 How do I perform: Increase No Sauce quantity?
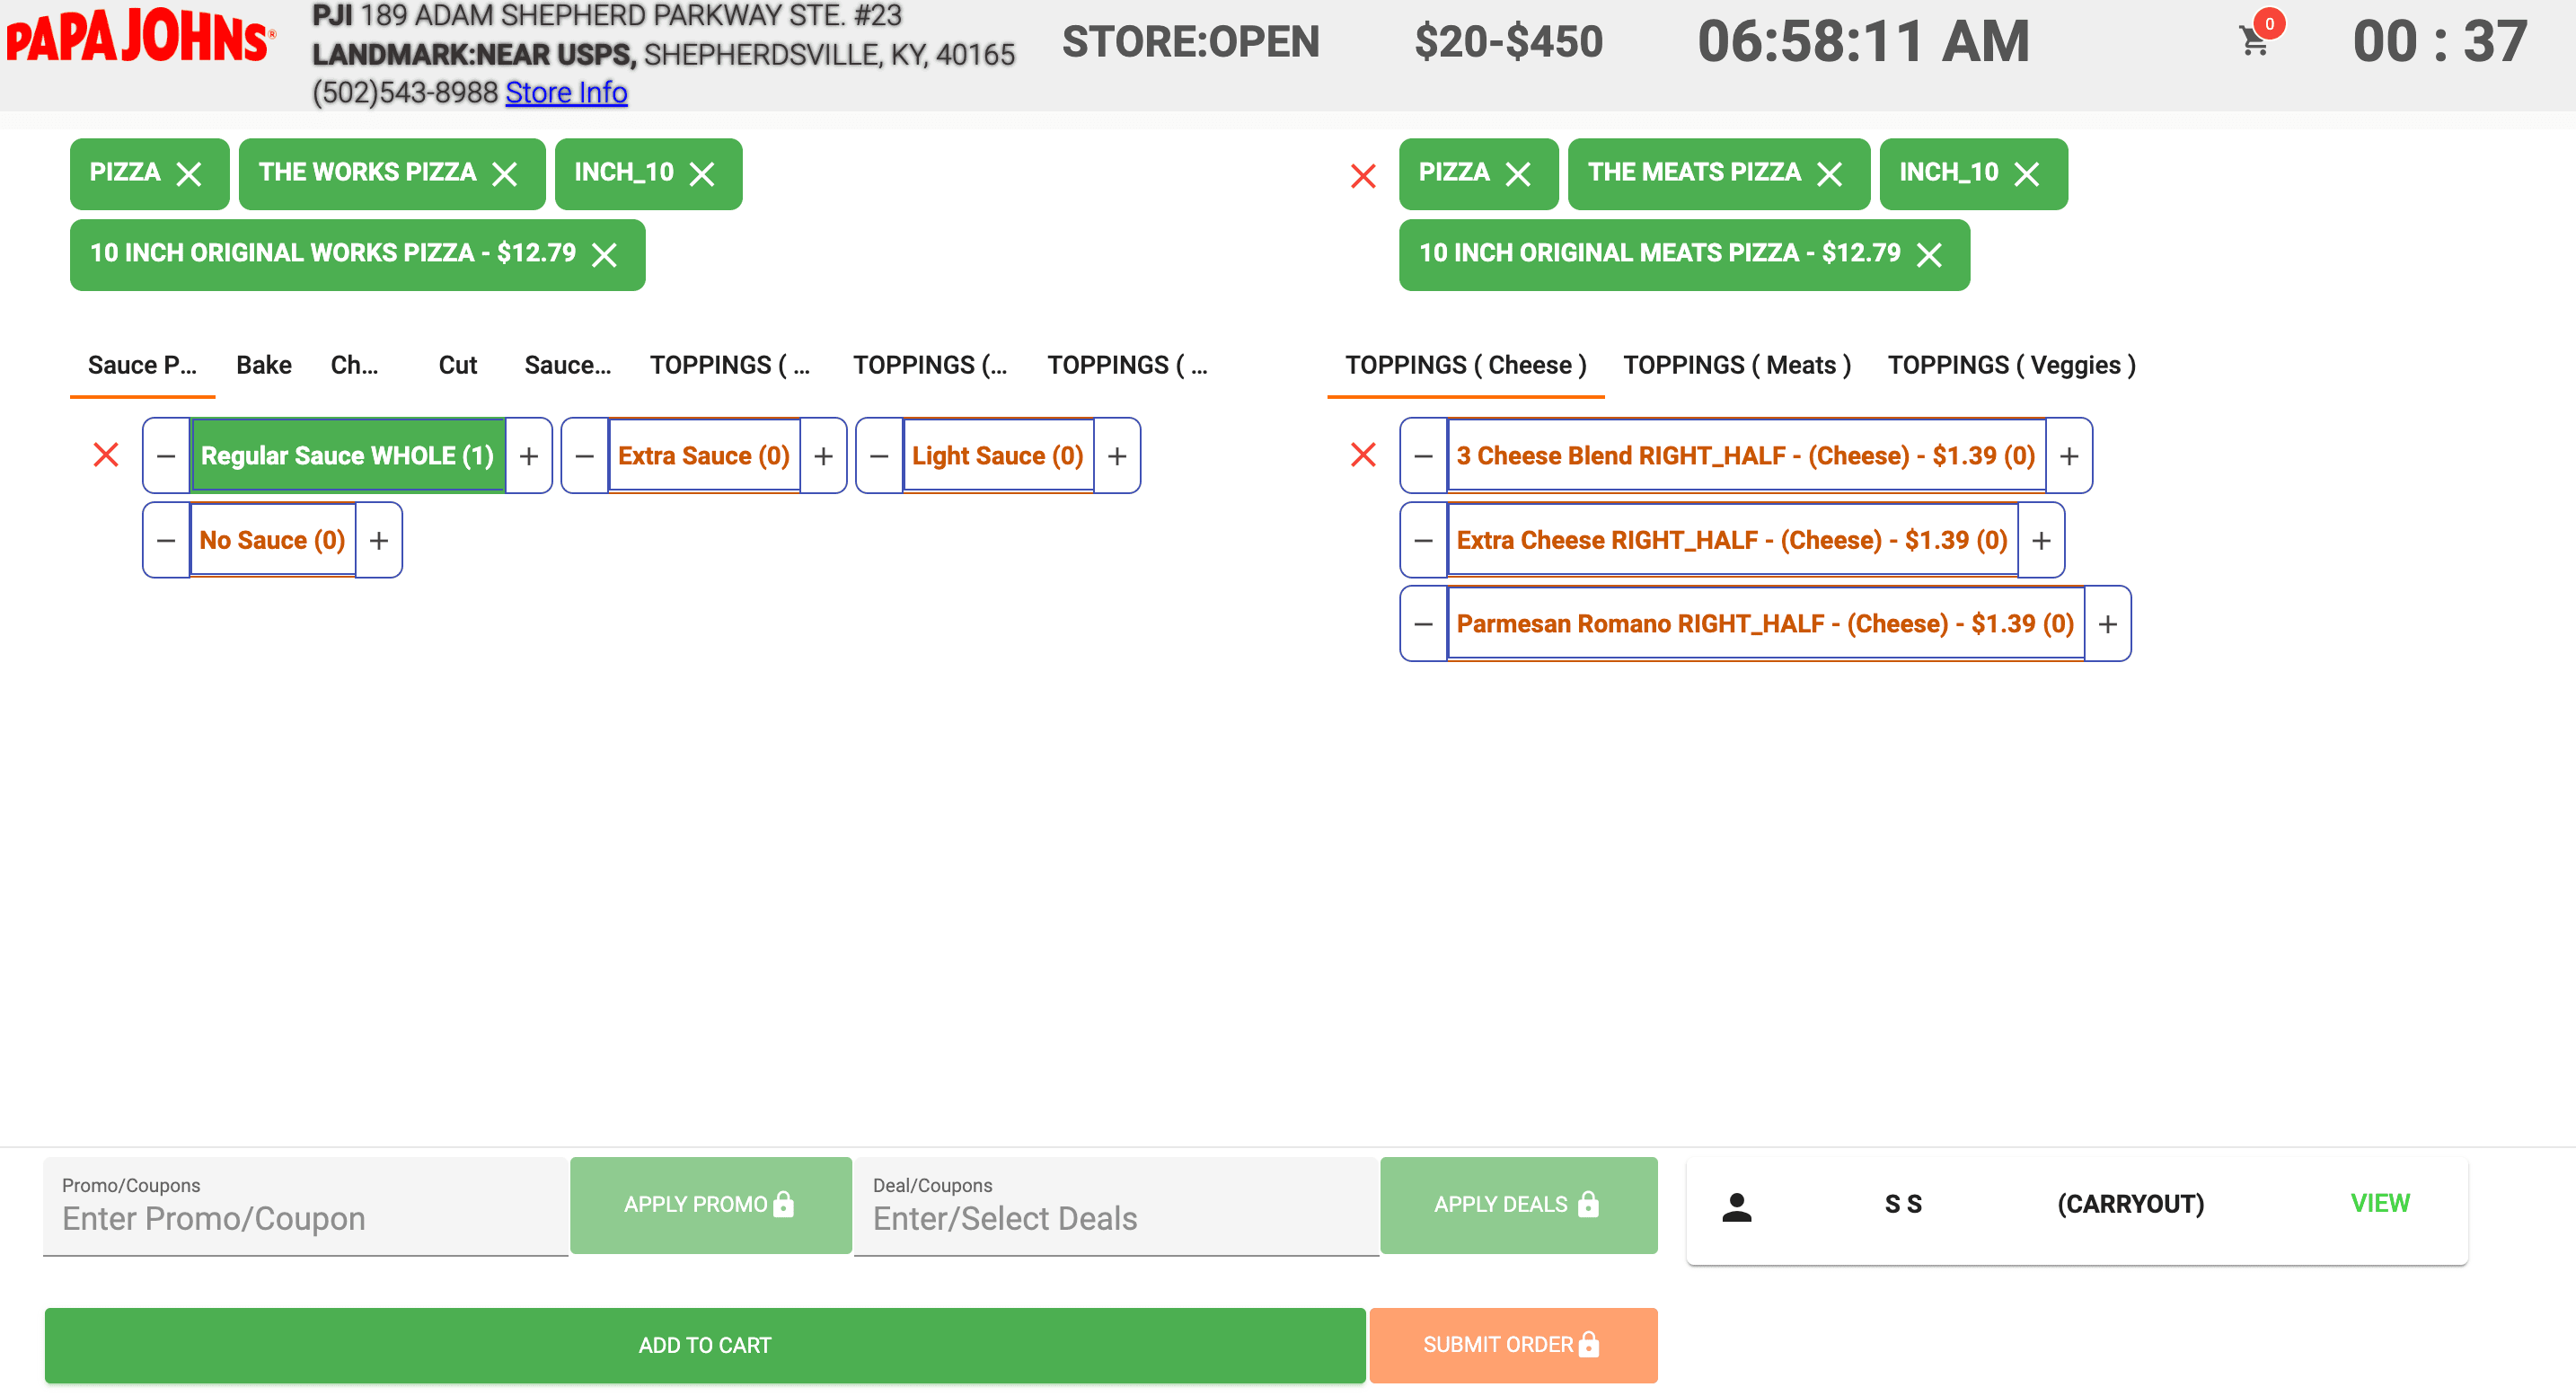tap(379, 541)
